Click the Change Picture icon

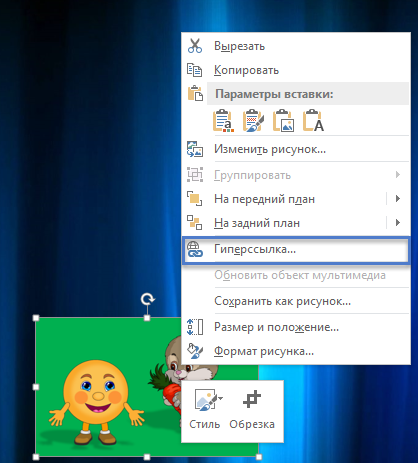click(195, 149)
